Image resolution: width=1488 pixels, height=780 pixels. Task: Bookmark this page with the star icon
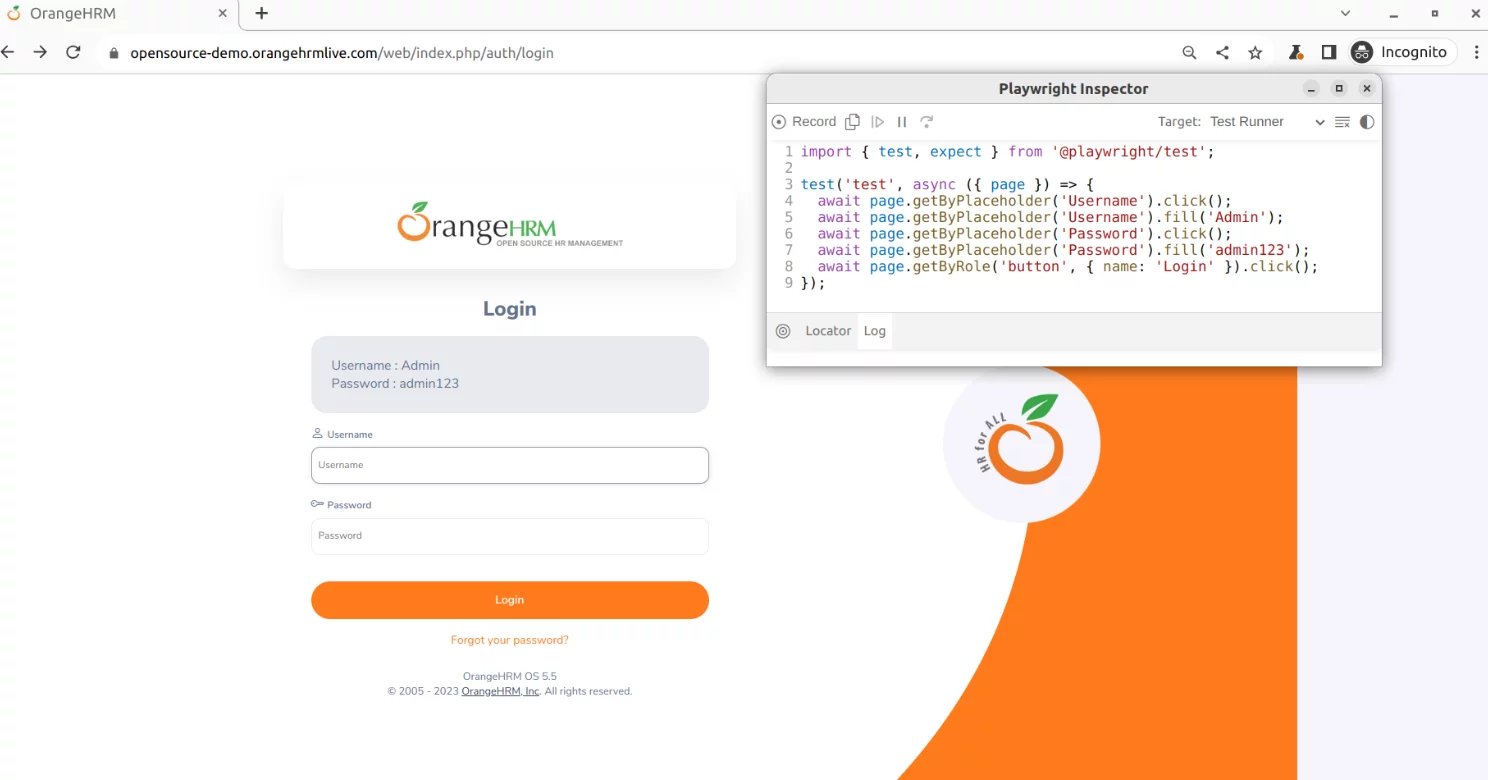click(x=1255, y=53)
